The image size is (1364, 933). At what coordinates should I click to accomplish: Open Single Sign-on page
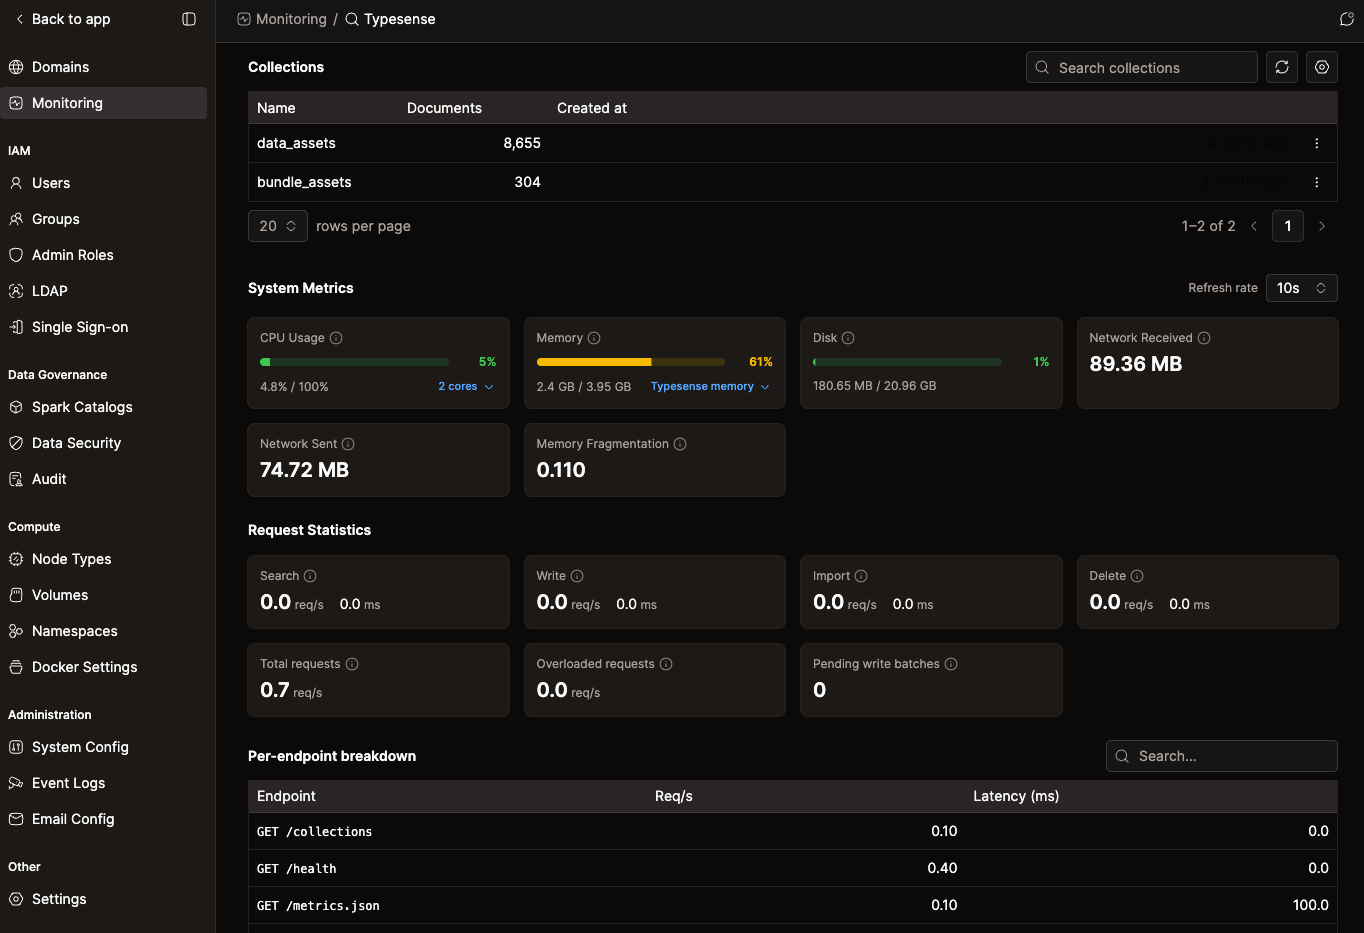[104, 327]
